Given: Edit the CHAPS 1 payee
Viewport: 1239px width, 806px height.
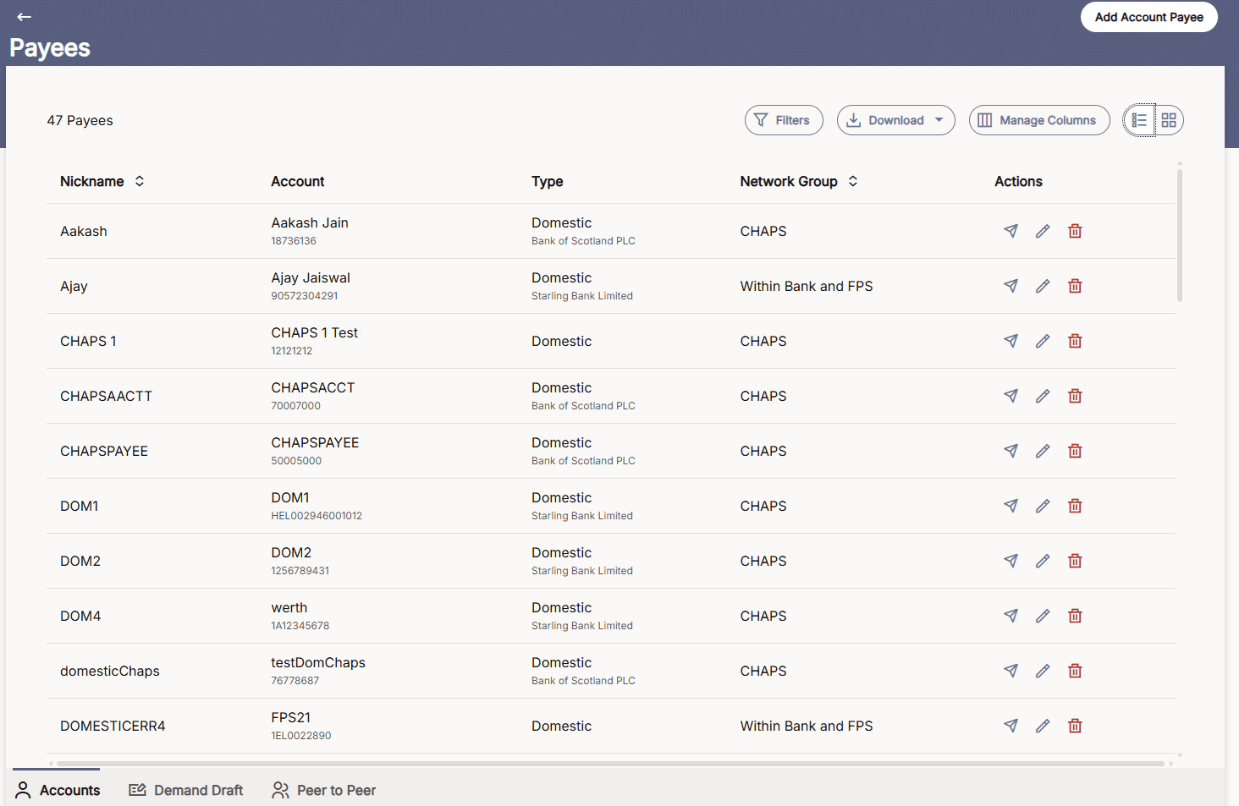Looking at the screenshot, I should 1043,341.
